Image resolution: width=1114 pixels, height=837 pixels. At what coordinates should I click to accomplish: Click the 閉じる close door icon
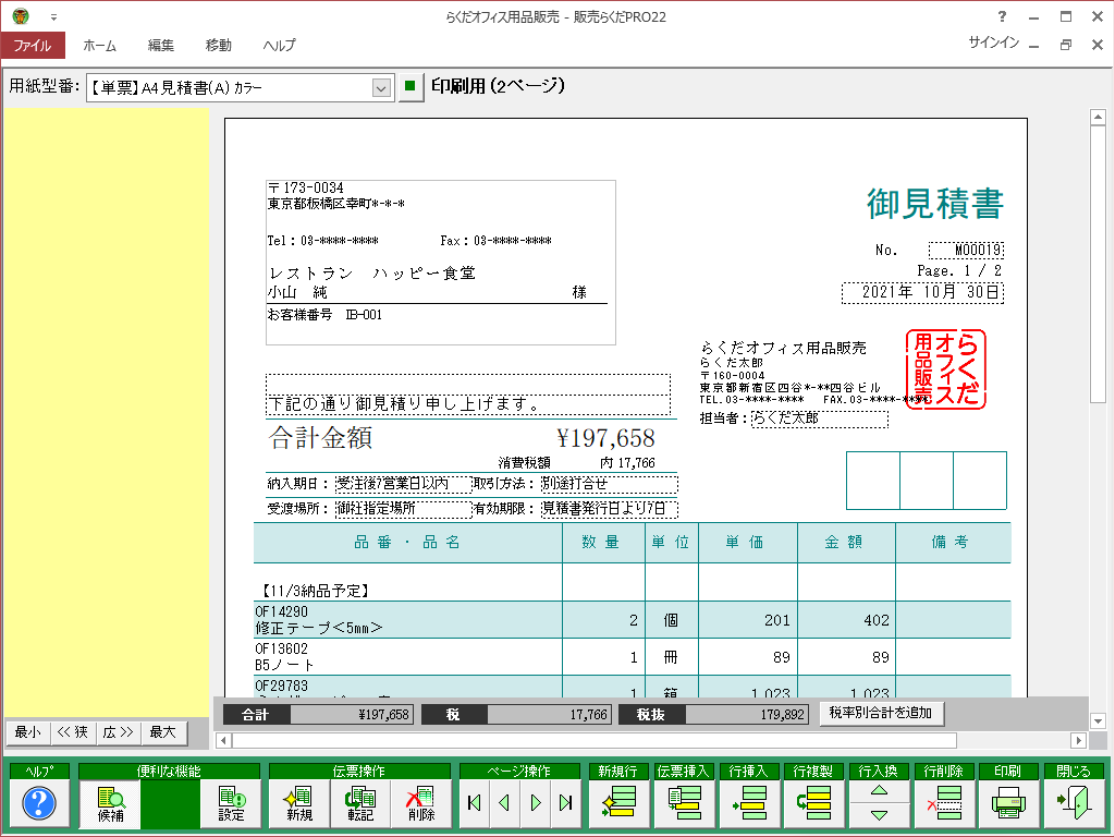click(1074, 802)
